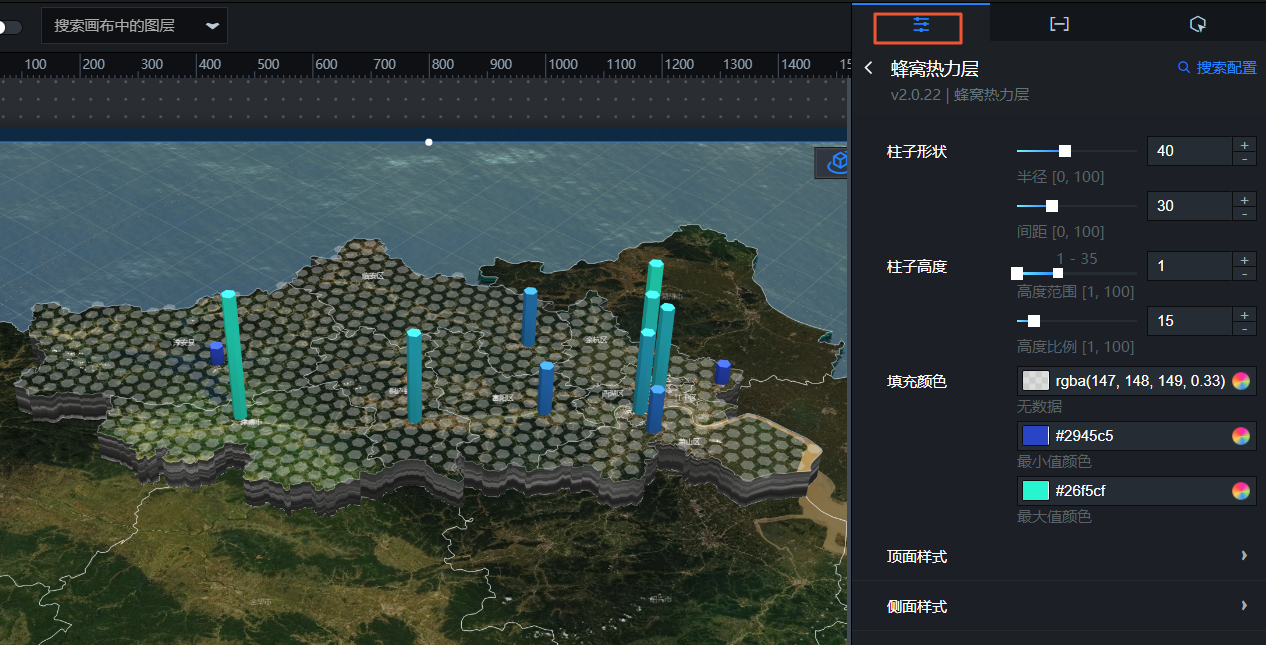Click the 高度比例 height ratio slider handle

click(1034, 321)
